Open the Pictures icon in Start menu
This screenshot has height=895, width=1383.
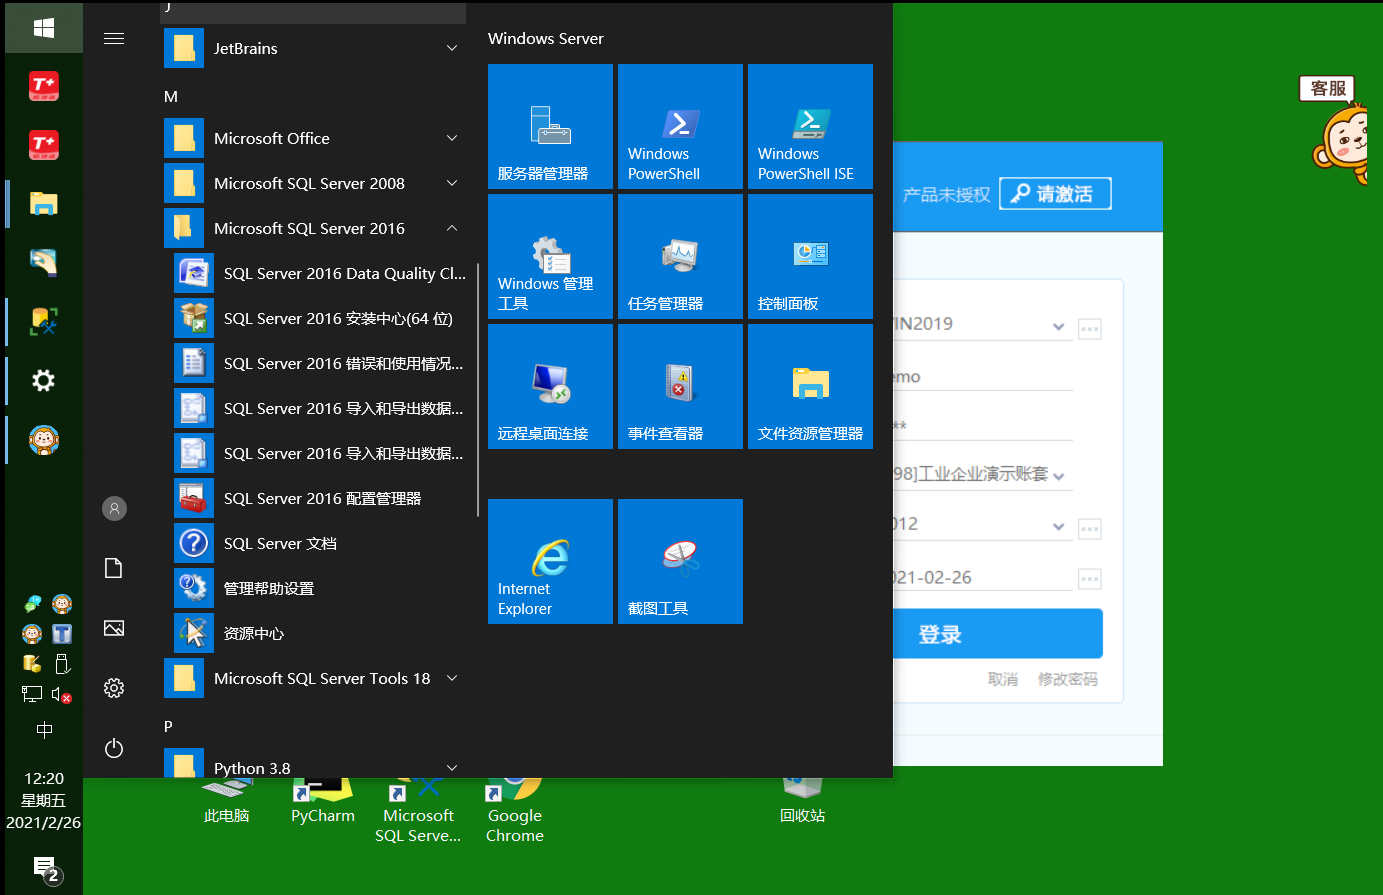[114, 628]
